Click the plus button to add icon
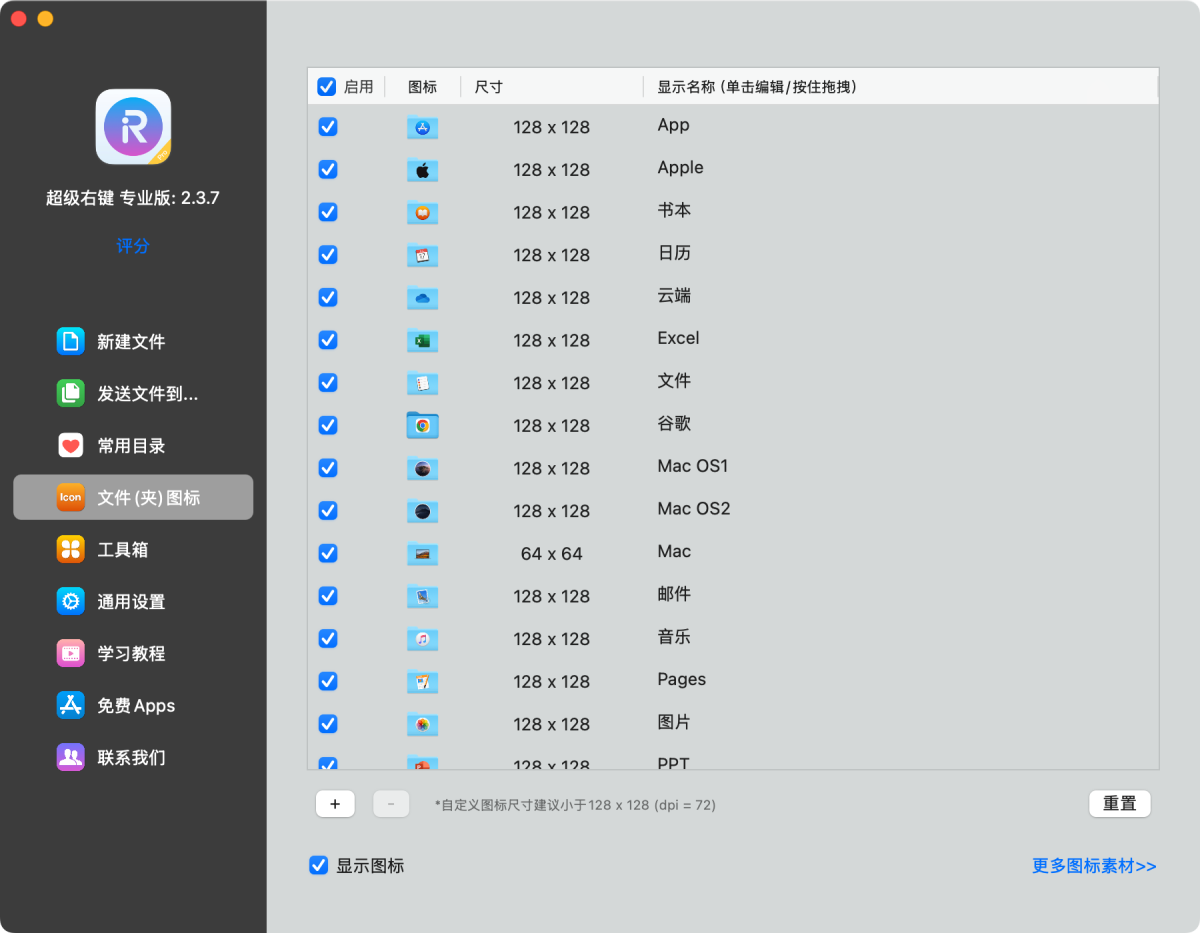Image resolution: width=1200 pixels, height=933 pixels. 335,804
